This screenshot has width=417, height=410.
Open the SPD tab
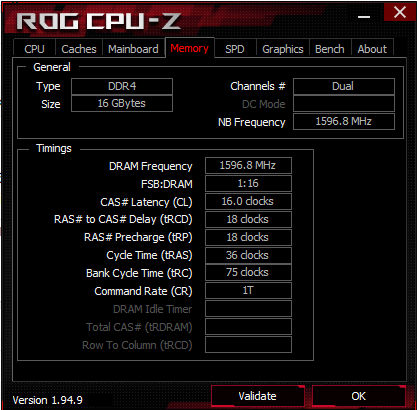[235, 49]
